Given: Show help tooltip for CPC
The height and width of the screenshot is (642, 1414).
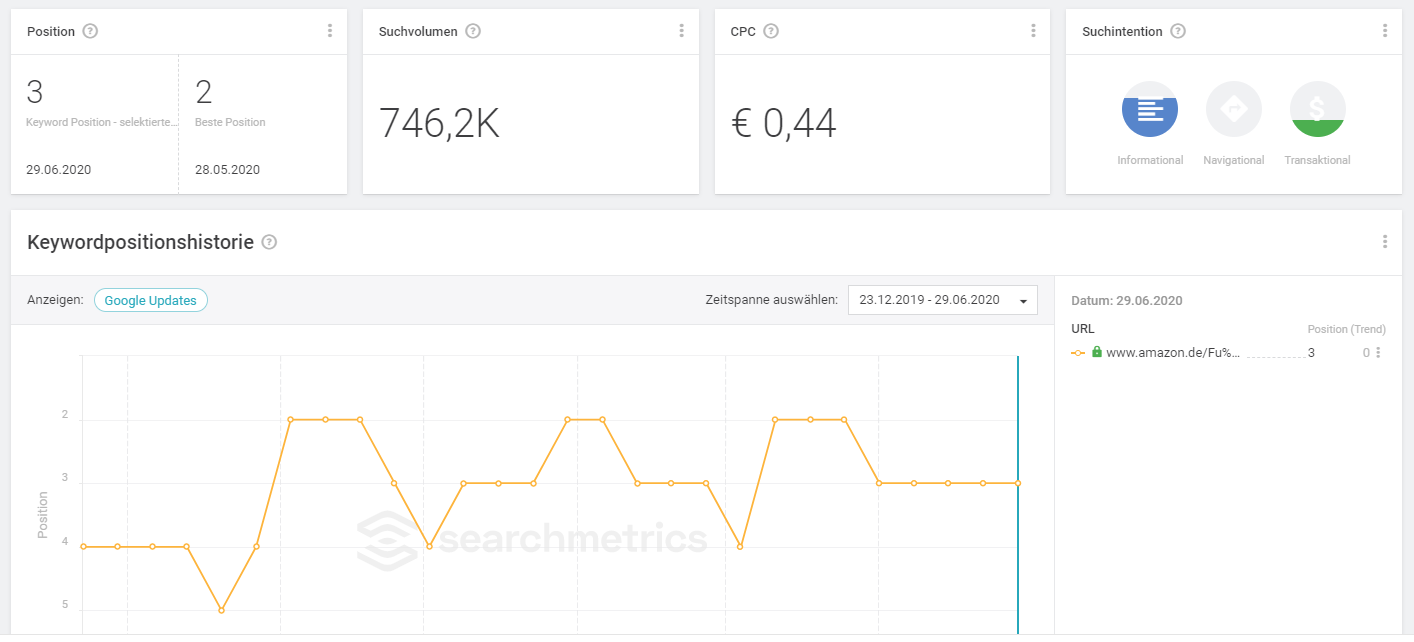Looking at the screenshot, I should [x=771, y=31].
